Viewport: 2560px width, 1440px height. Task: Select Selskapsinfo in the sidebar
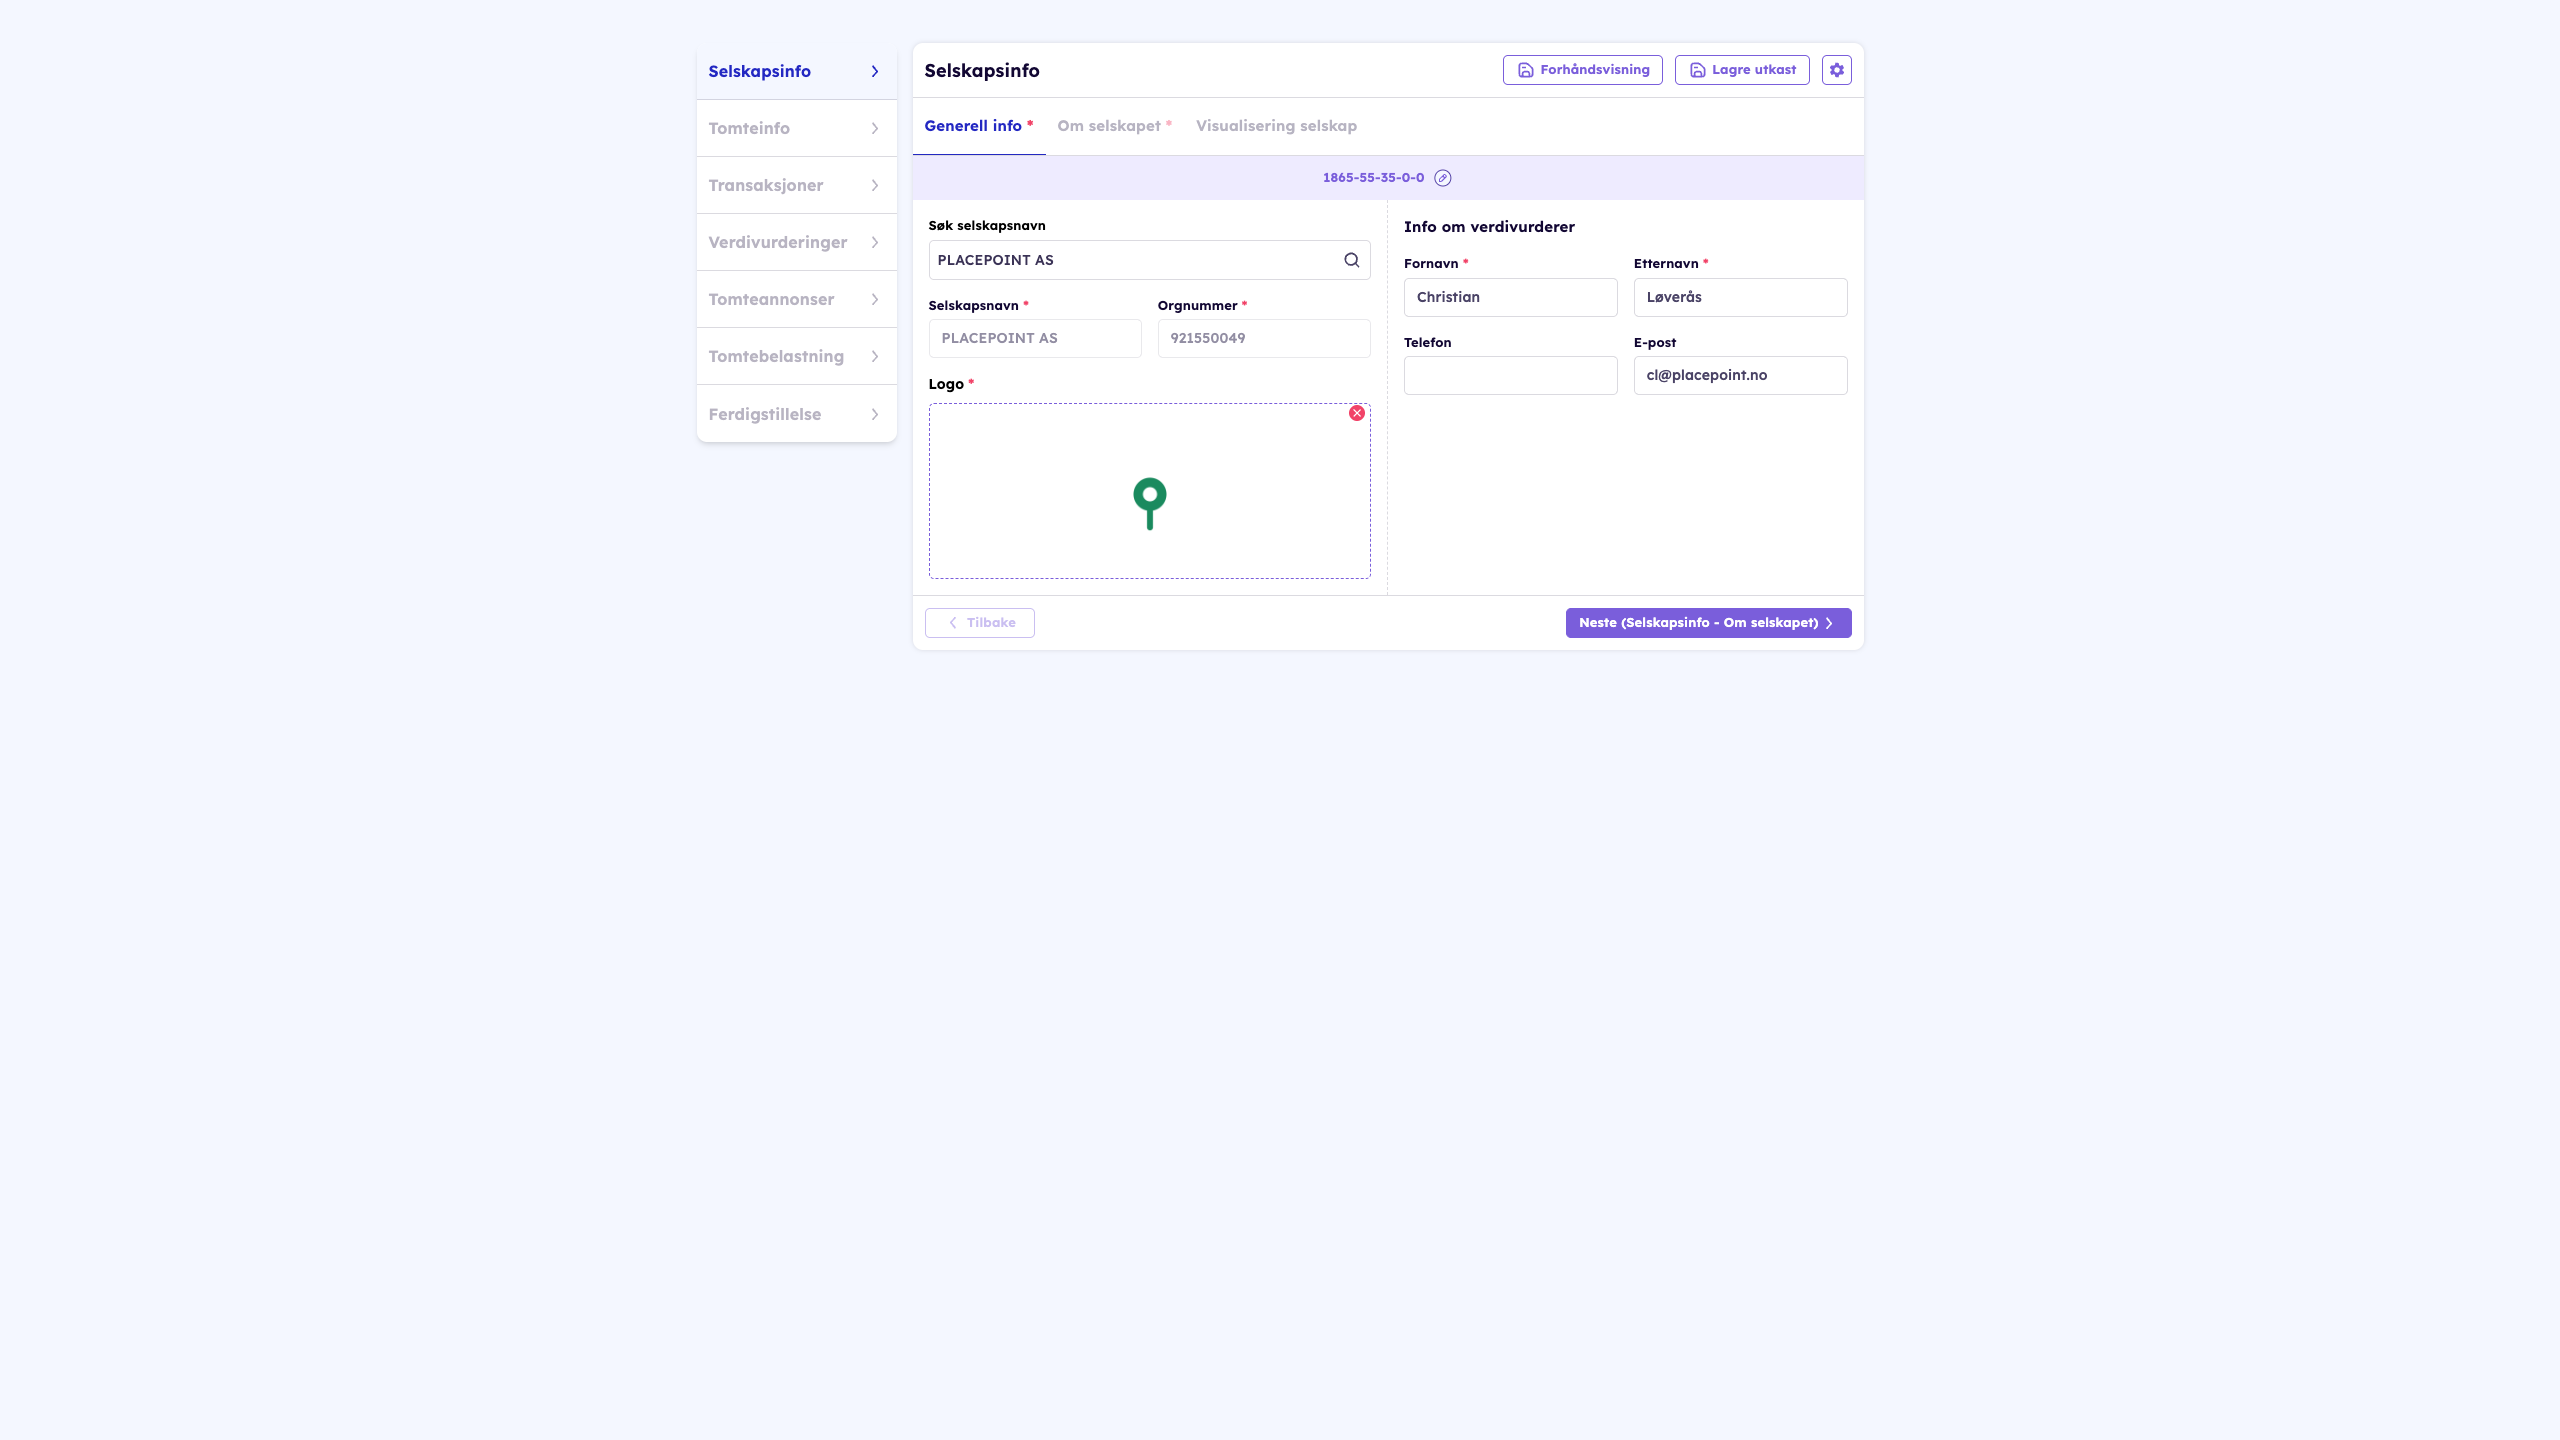click(x=797, y=71)
